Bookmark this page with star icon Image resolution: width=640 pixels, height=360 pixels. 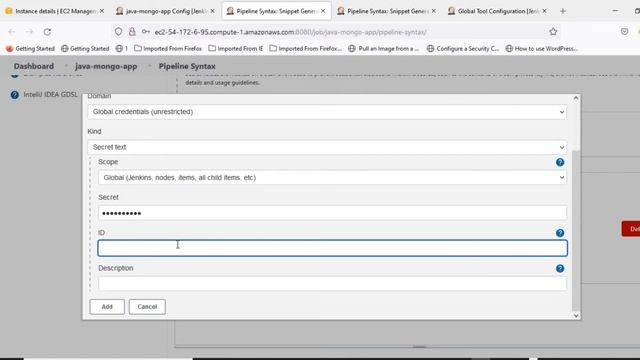tap(553, 32)
